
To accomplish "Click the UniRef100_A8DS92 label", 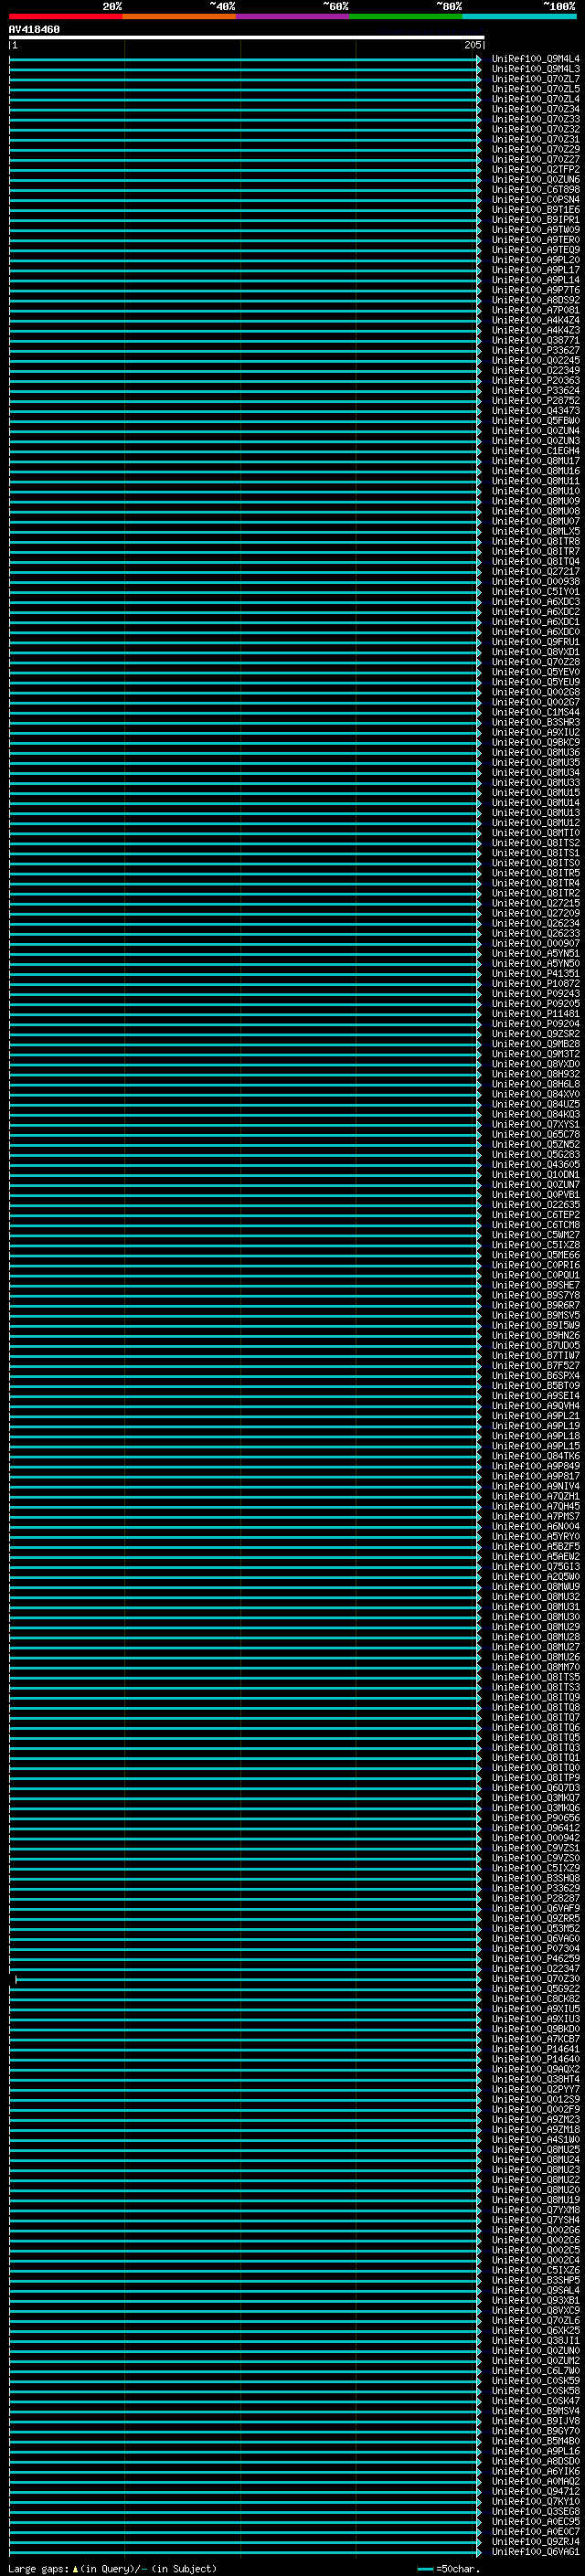I will (x=536, y=300).
